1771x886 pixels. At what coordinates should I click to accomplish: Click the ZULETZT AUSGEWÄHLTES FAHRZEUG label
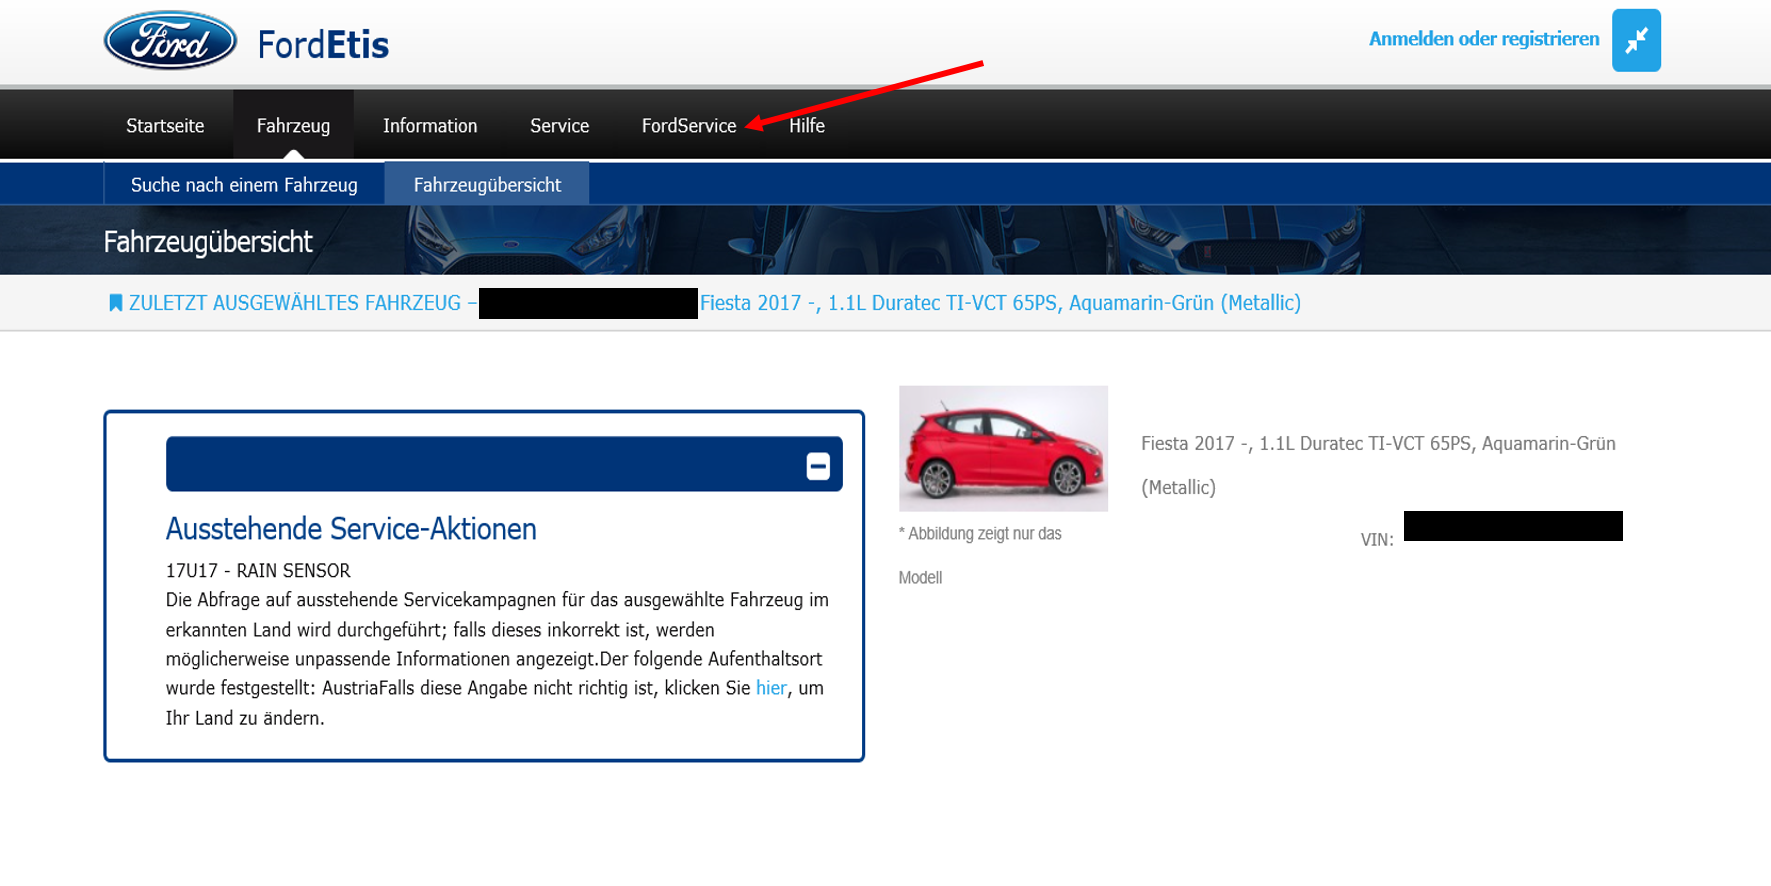click(295, 303)
